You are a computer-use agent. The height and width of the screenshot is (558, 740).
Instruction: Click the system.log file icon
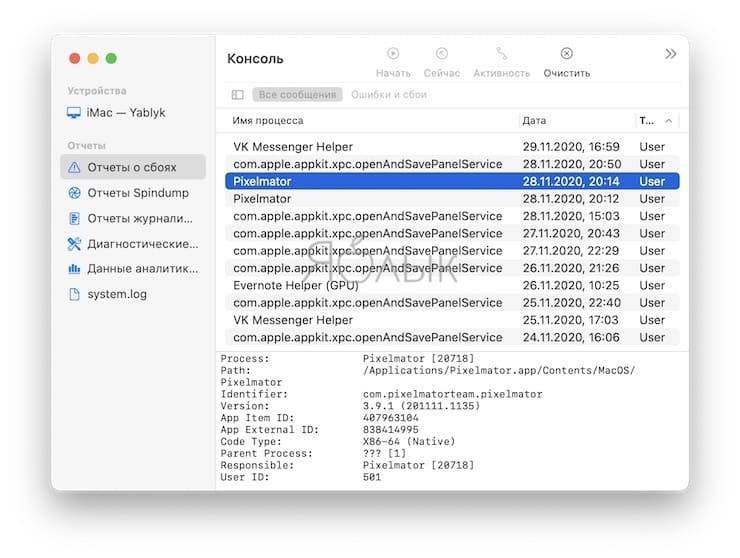point(74,294)
